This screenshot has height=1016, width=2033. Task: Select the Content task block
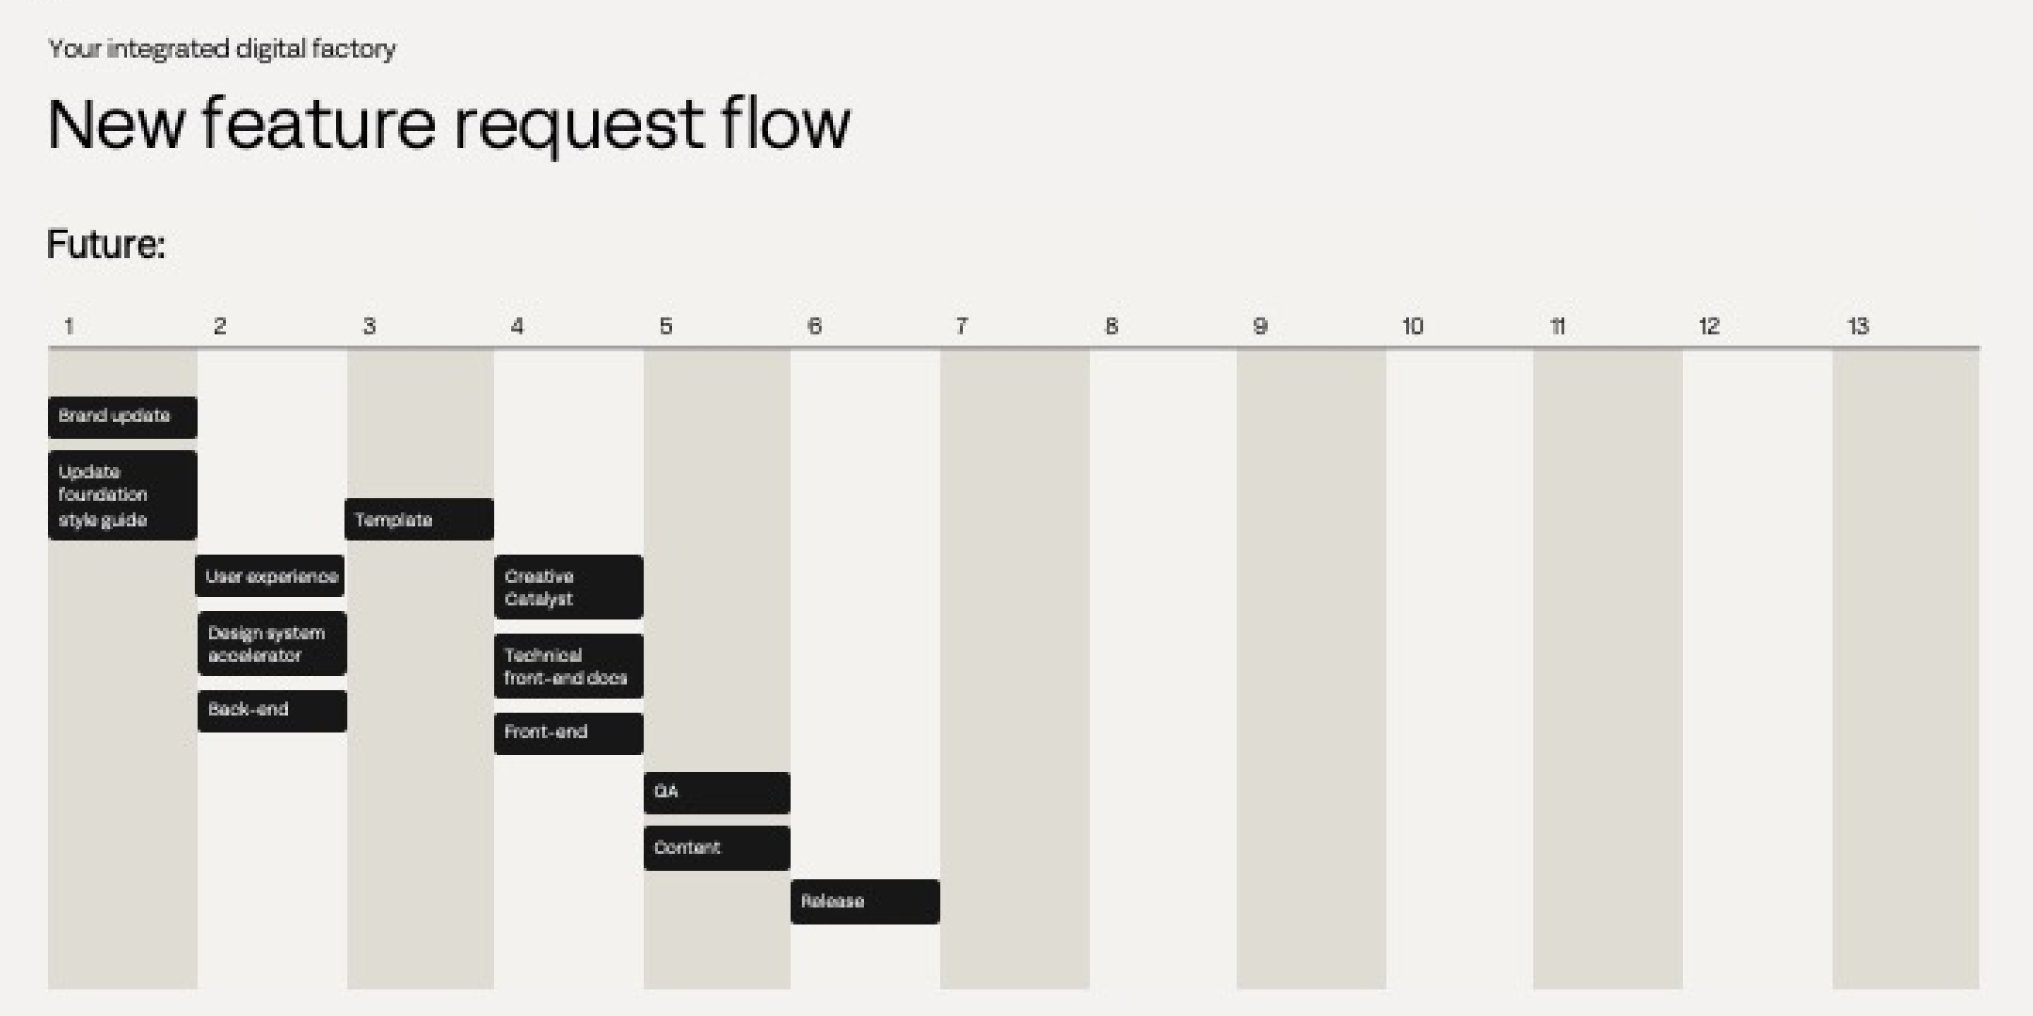point(717,848)
